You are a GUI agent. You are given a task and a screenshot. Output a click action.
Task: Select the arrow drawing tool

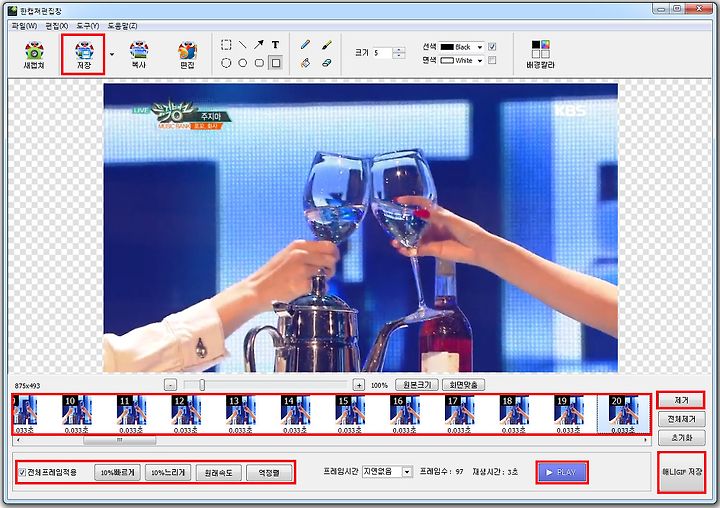pyautogui.click(x=259, y=45)
